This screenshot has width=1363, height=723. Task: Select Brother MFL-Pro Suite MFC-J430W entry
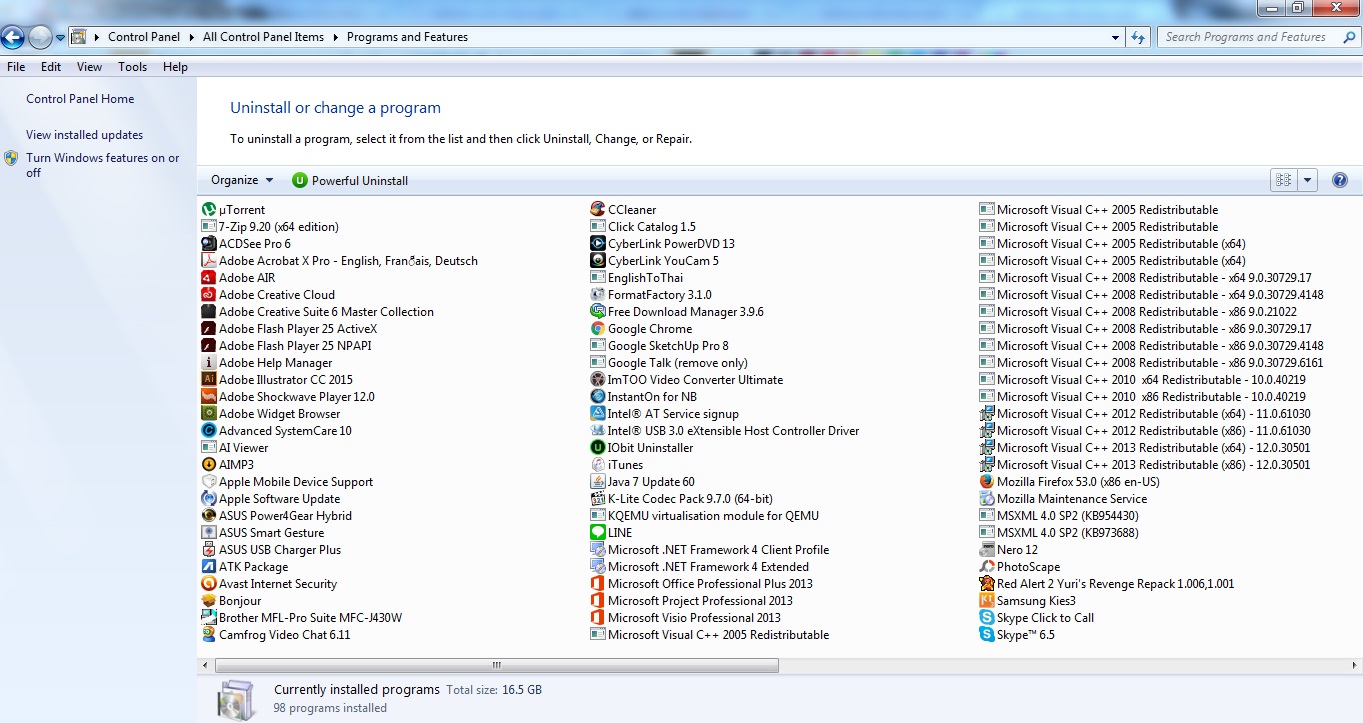pyautogui.click(x=302, y=618)
